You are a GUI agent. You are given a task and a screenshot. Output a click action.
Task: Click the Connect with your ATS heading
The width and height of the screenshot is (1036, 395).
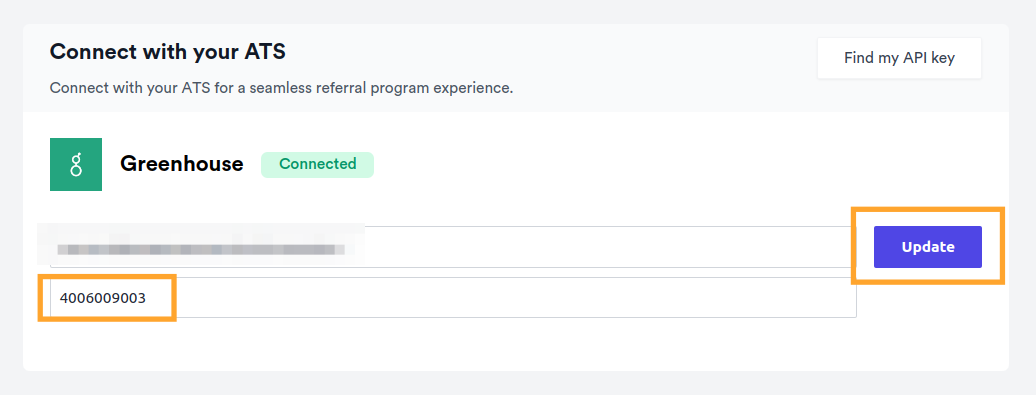(x=168, y=52)
